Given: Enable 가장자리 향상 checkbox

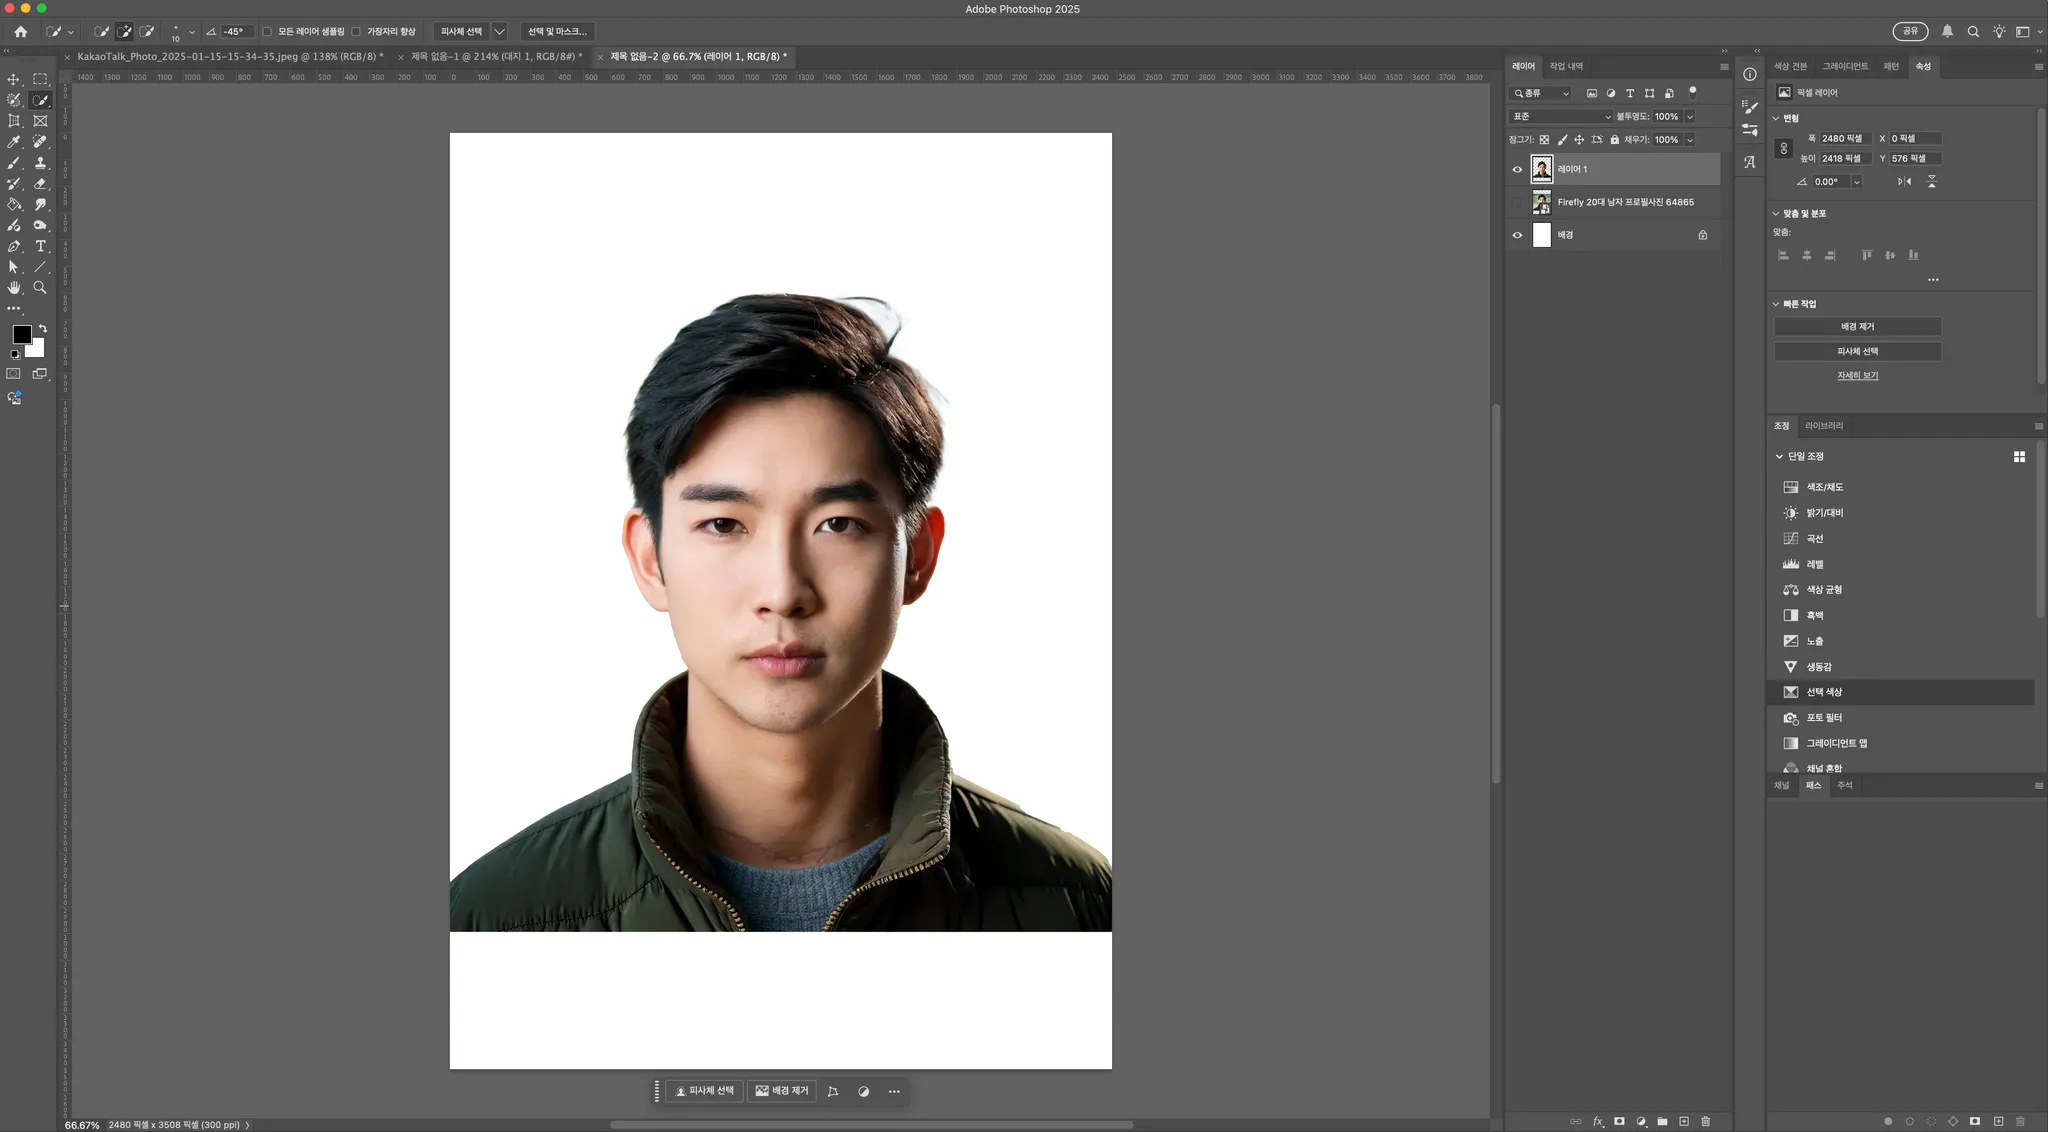Looking at the screenshot, I should coord(356,32).
